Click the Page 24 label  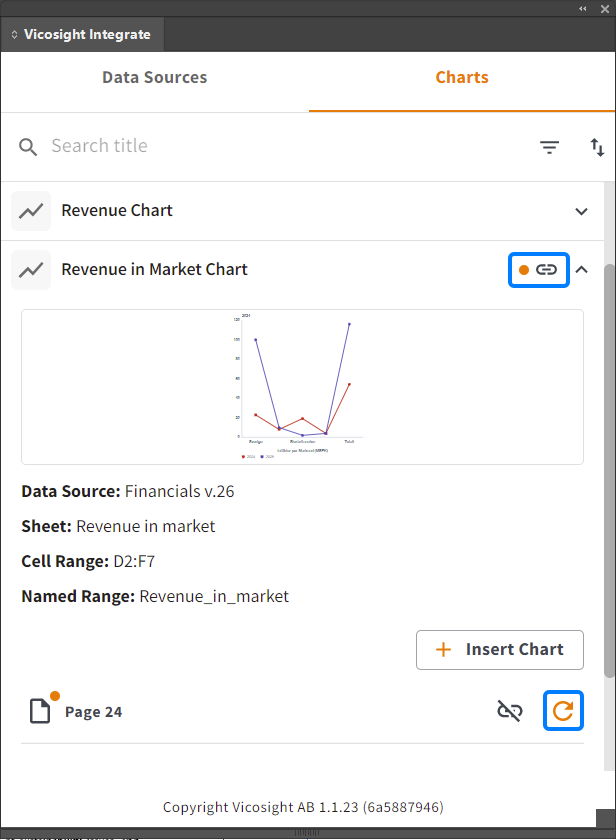click(93, 712)
